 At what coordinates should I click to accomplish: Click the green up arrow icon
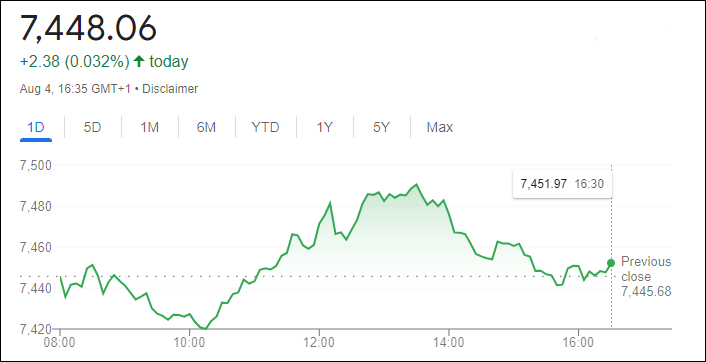(x=139, y=61)
